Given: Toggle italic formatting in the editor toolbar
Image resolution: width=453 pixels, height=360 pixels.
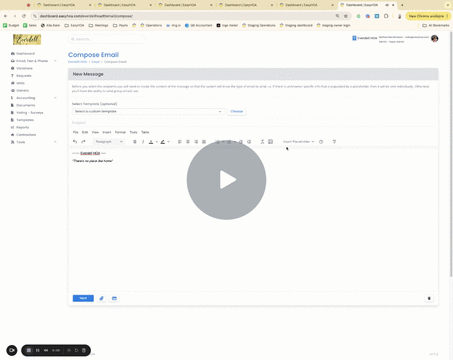Looking at the screenshot, I should coord(143,142).
